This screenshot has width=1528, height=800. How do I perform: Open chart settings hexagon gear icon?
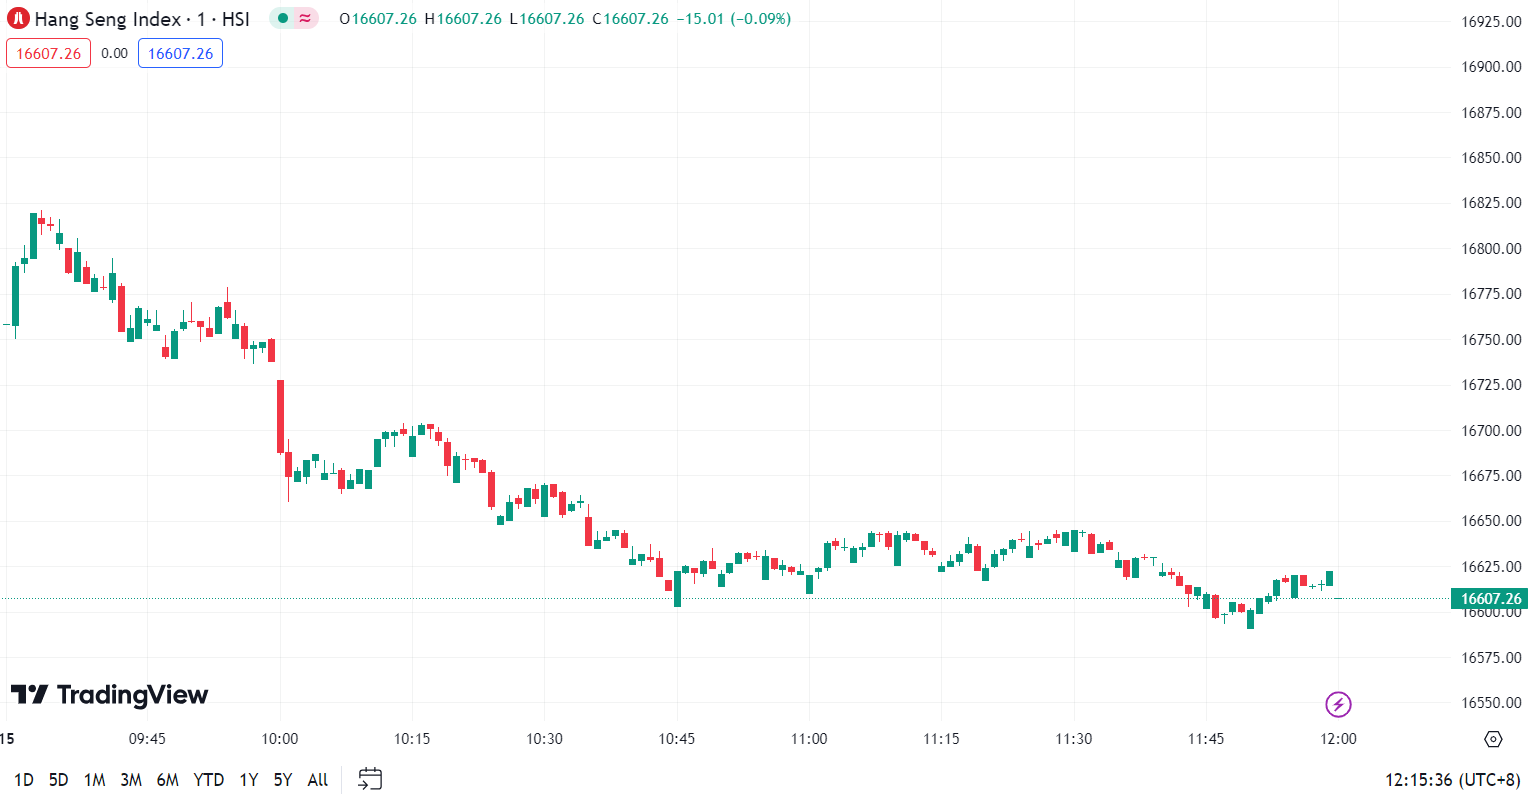[x=1493, y=739]
